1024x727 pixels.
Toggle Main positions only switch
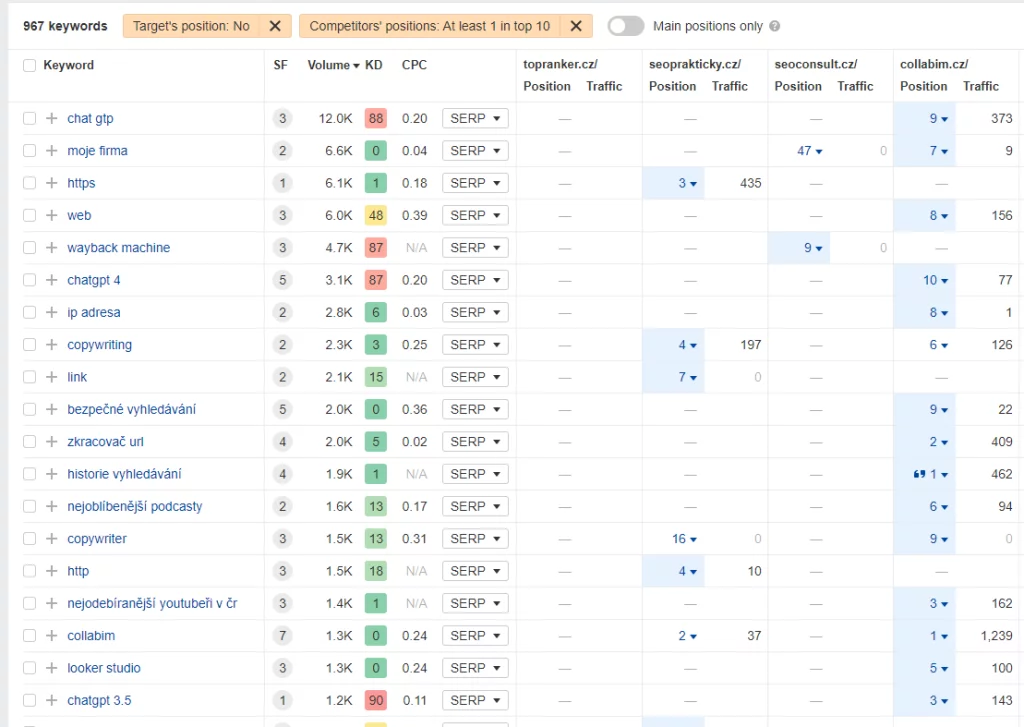626,26
